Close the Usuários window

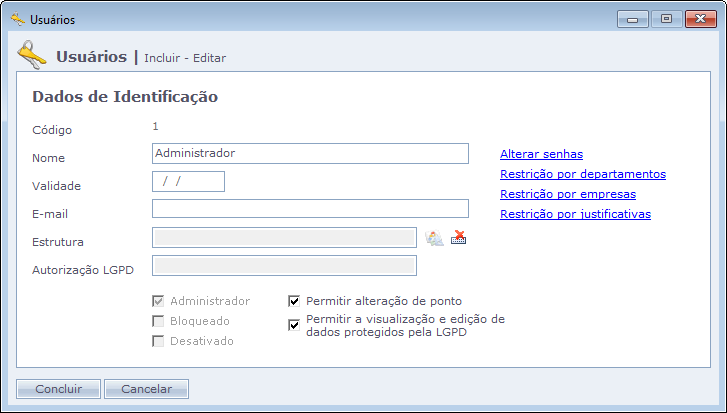695,18
